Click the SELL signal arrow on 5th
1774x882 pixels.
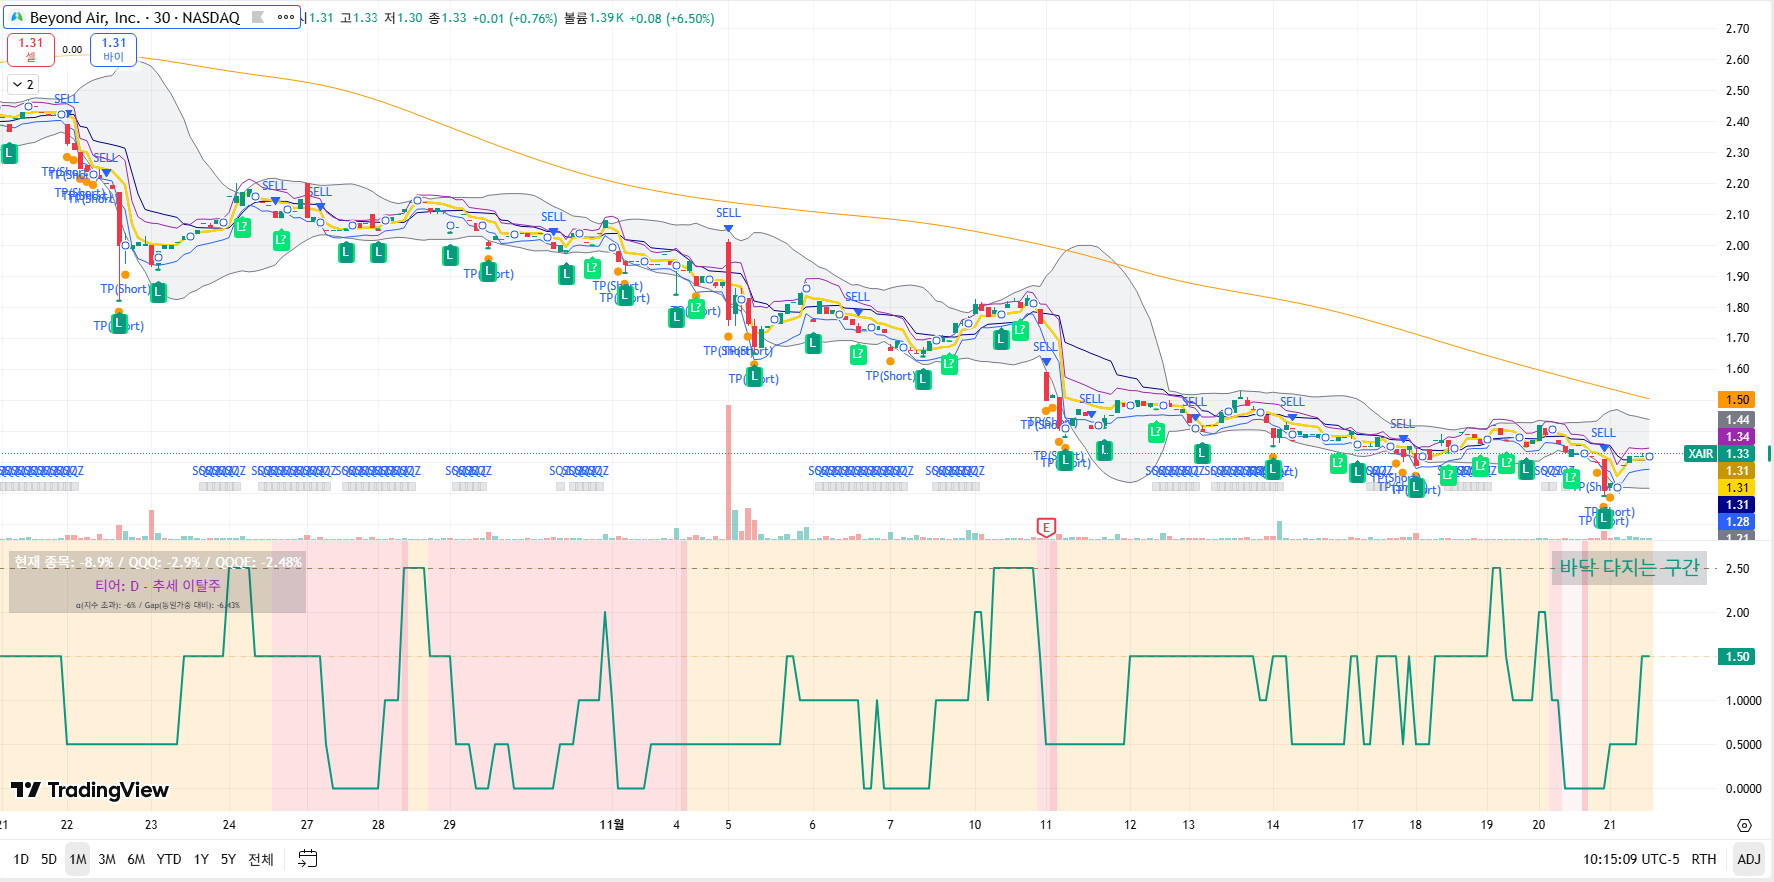[x=728, y=228]
